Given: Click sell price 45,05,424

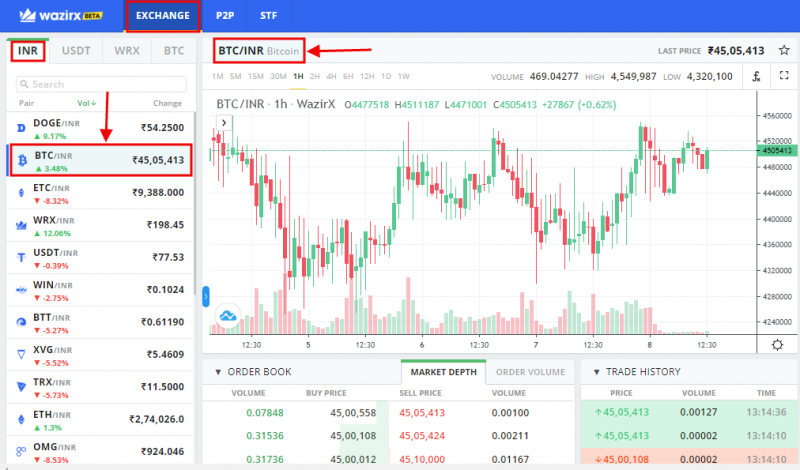Looking at the screenshot, I should 422,436.
